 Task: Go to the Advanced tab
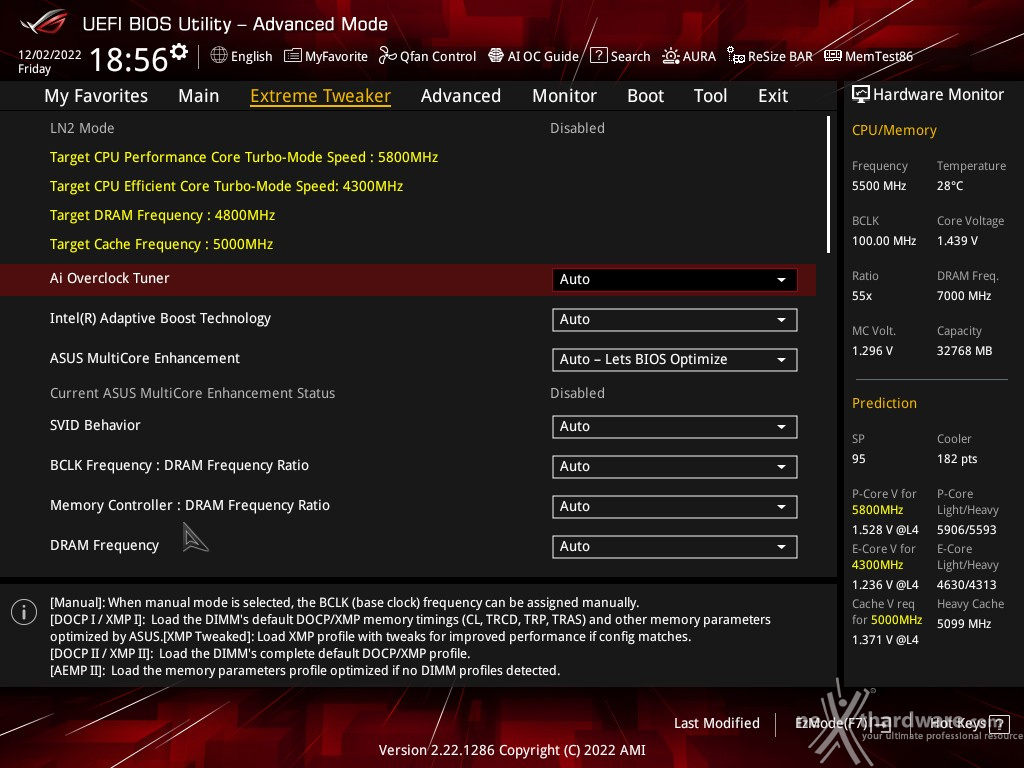[x=461, y=96]
